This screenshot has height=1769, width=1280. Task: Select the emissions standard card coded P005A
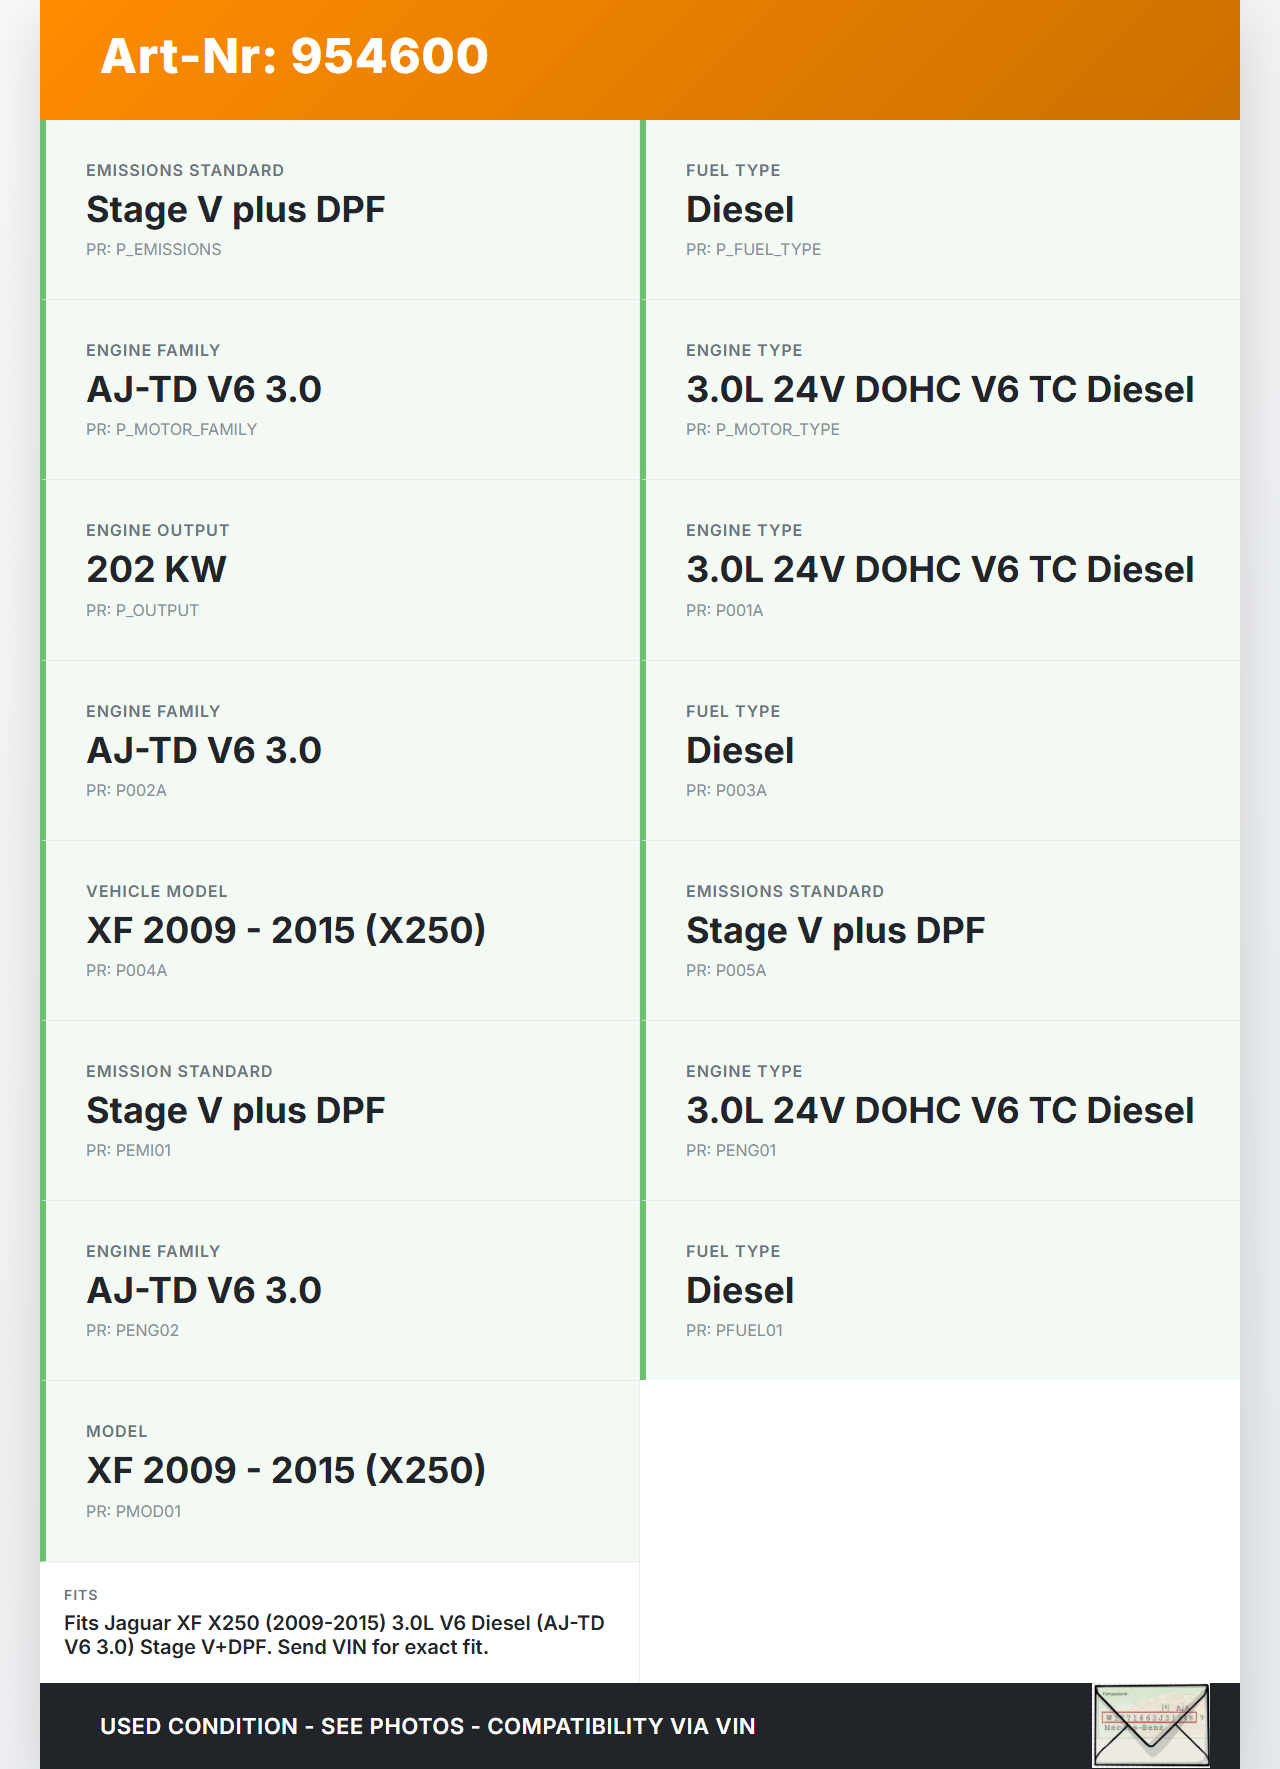tap(940, 930)
